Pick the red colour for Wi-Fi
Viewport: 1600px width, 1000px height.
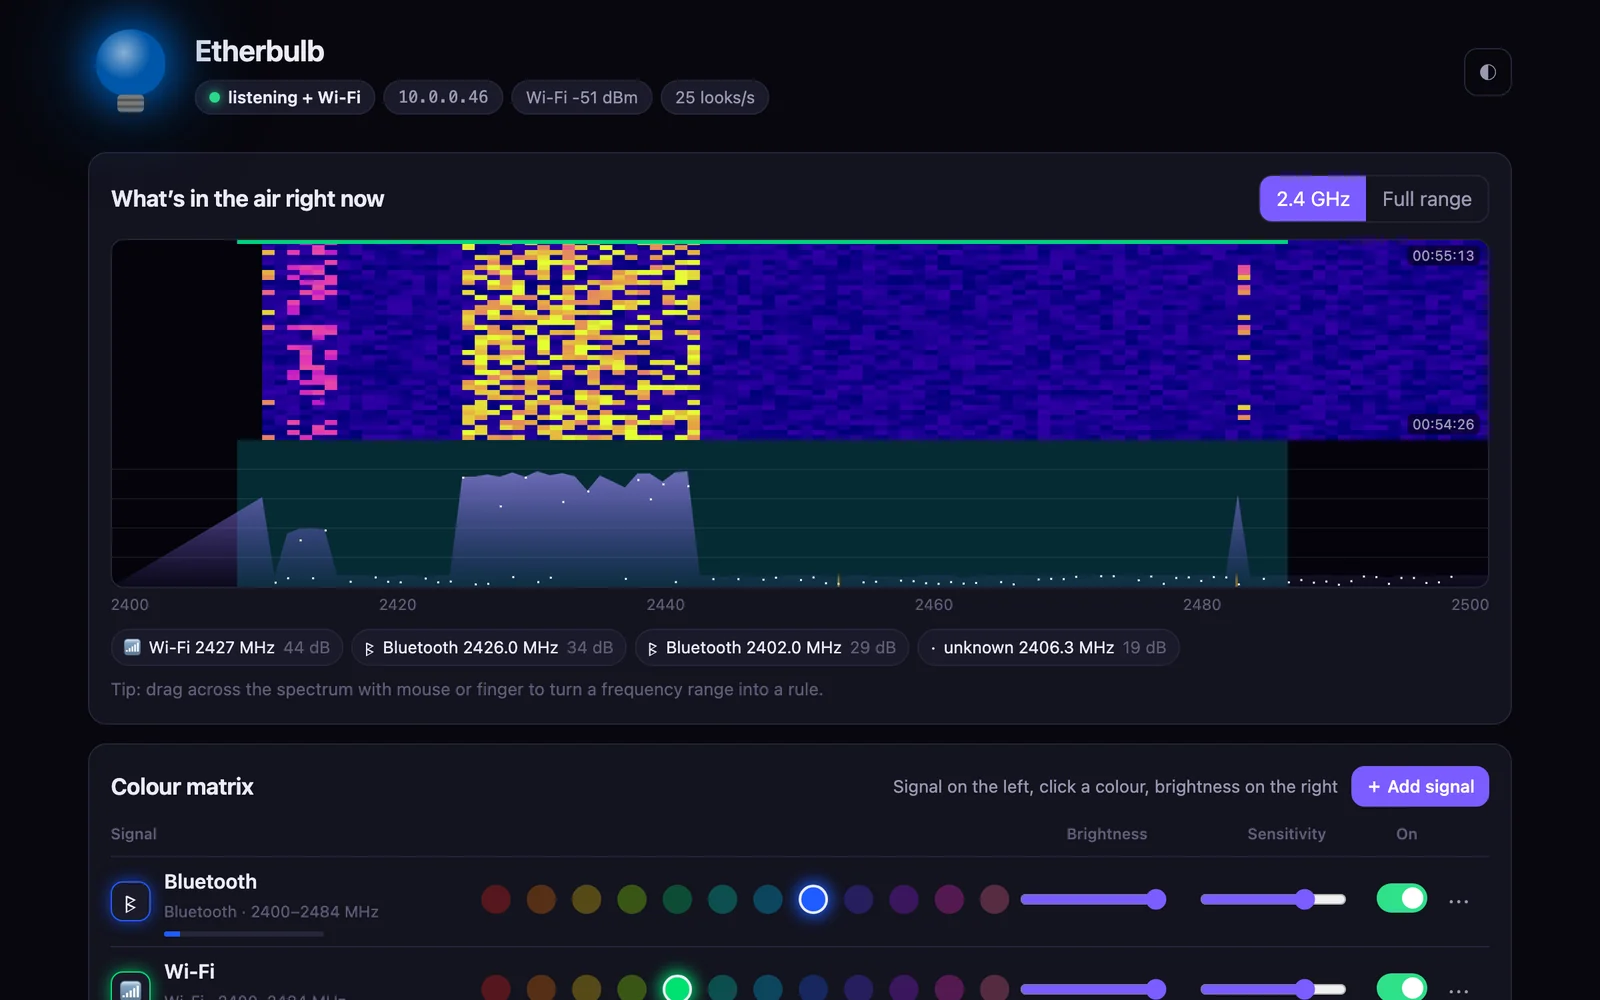[x=496, y=988]
